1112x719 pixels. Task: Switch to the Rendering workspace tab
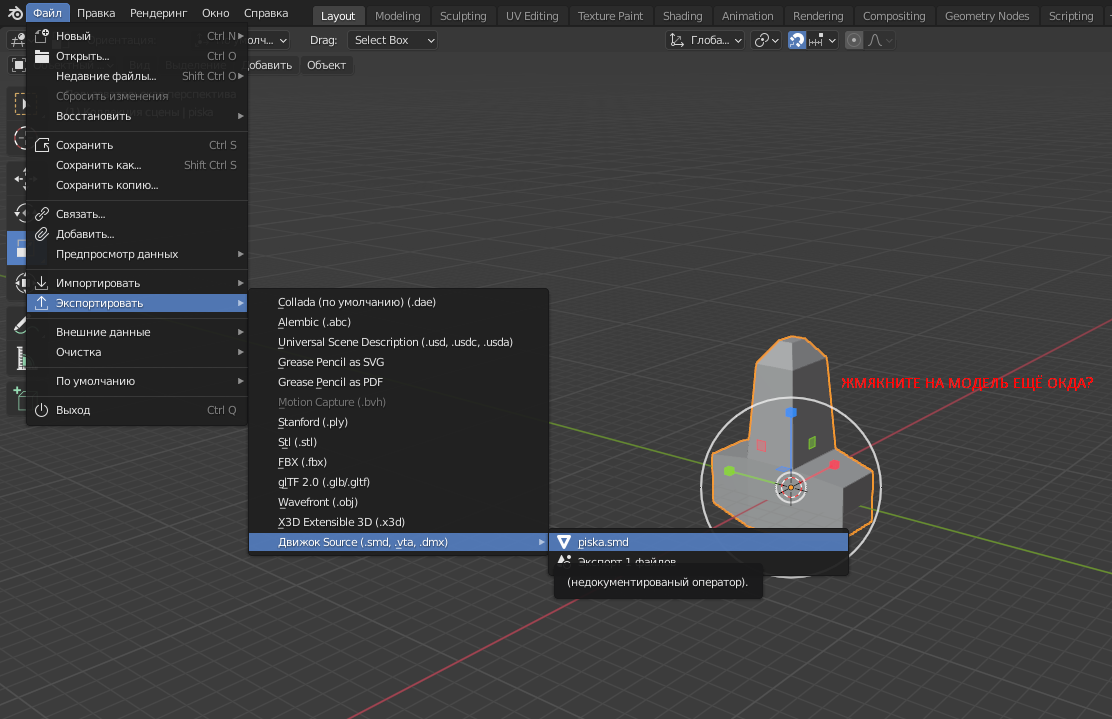[x=818, y=16]
